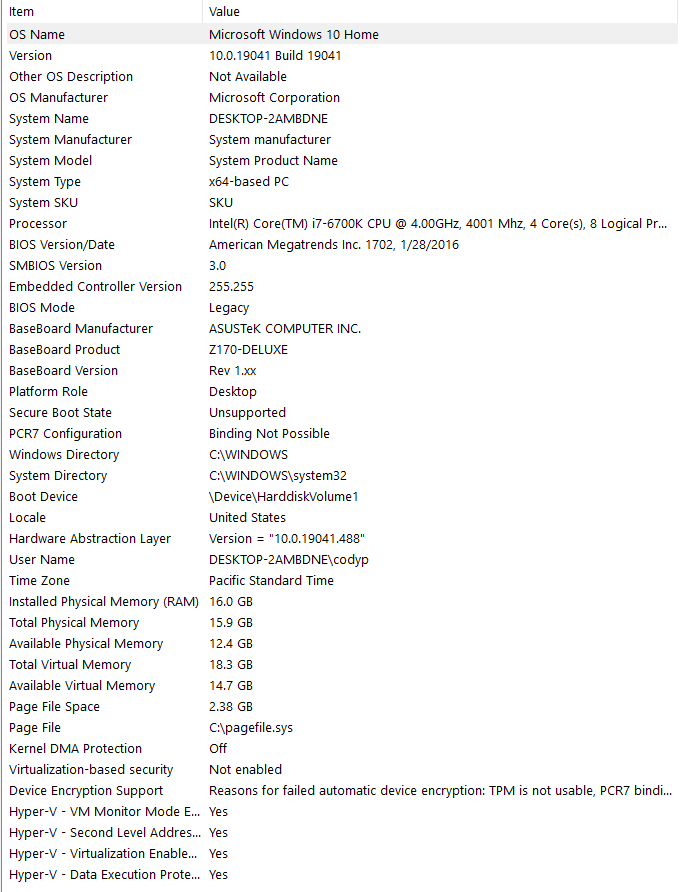The height and width of the screenshot is (892, 681).
Task: Select the Embedded Controller Version row
Action: 340,287
